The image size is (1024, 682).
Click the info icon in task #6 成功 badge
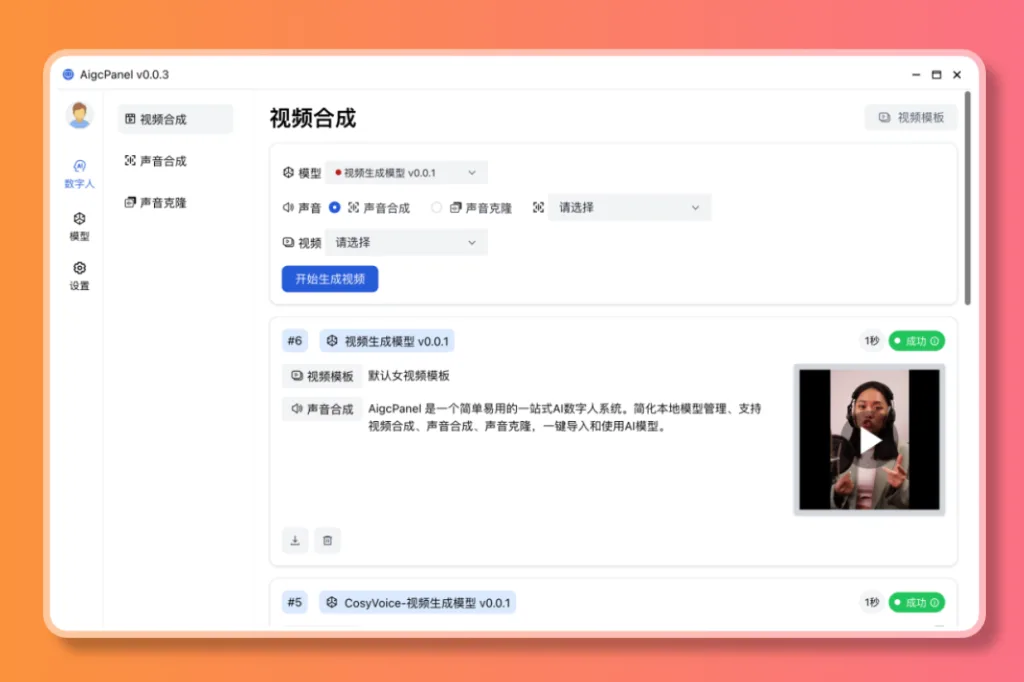point(935,341)
